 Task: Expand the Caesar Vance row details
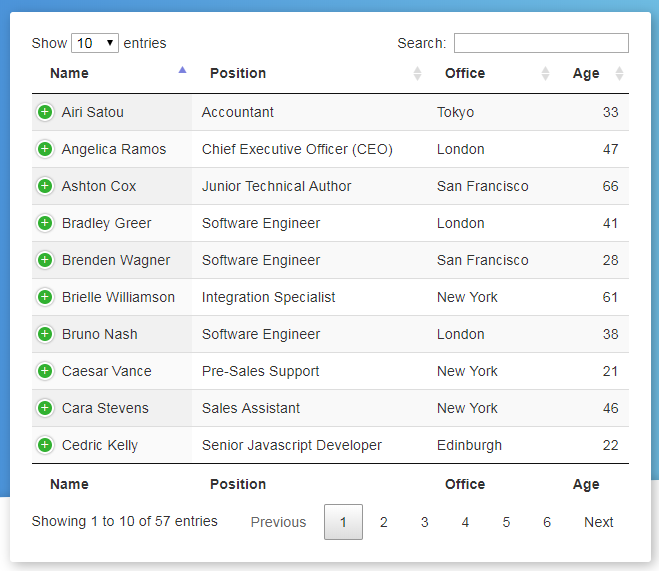point(45,371)
